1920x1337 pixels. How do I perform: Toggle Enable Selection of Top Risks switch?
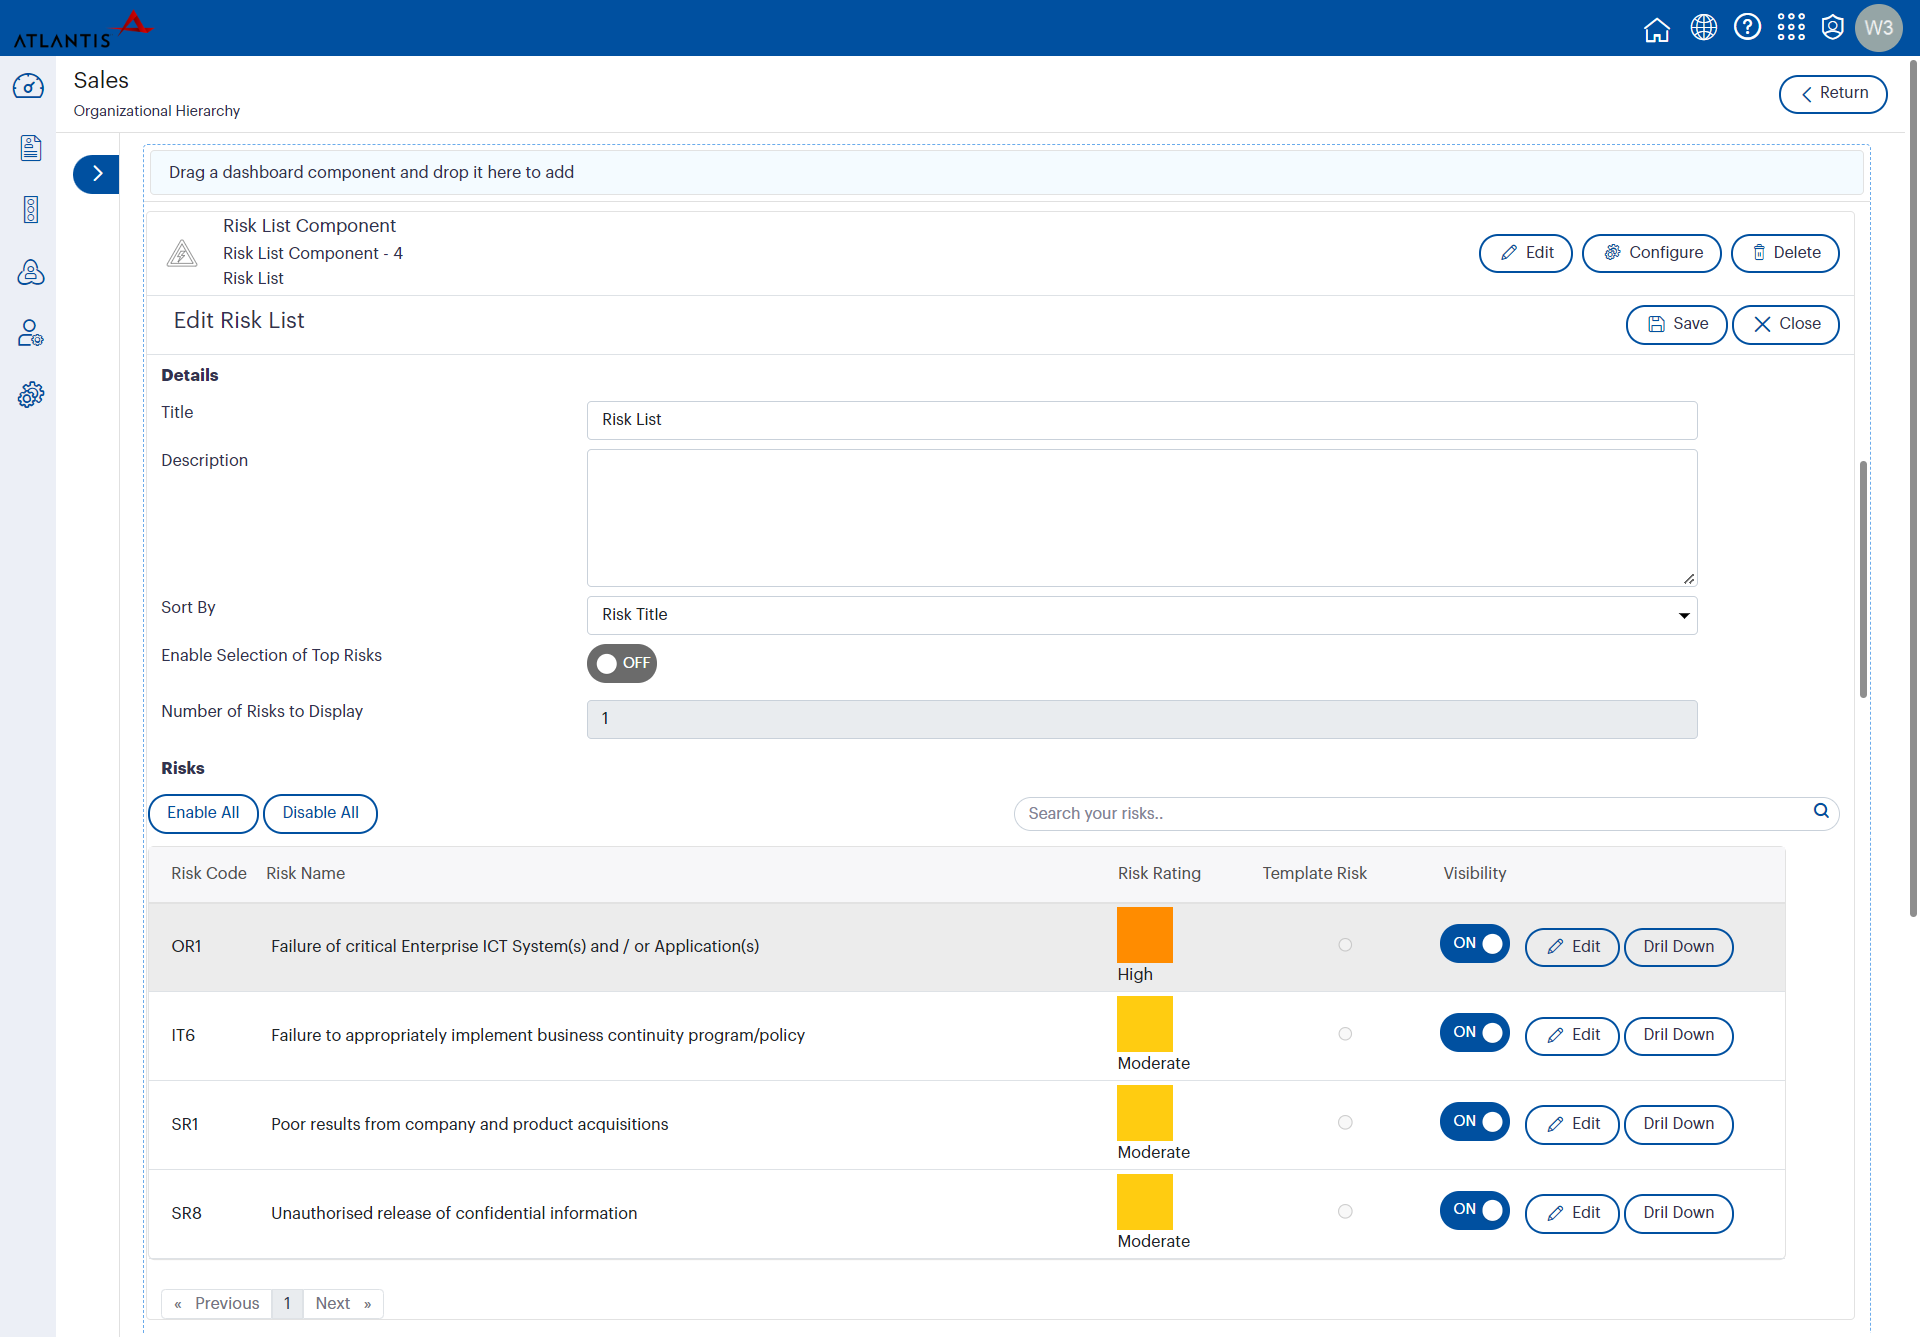point(621,663)
